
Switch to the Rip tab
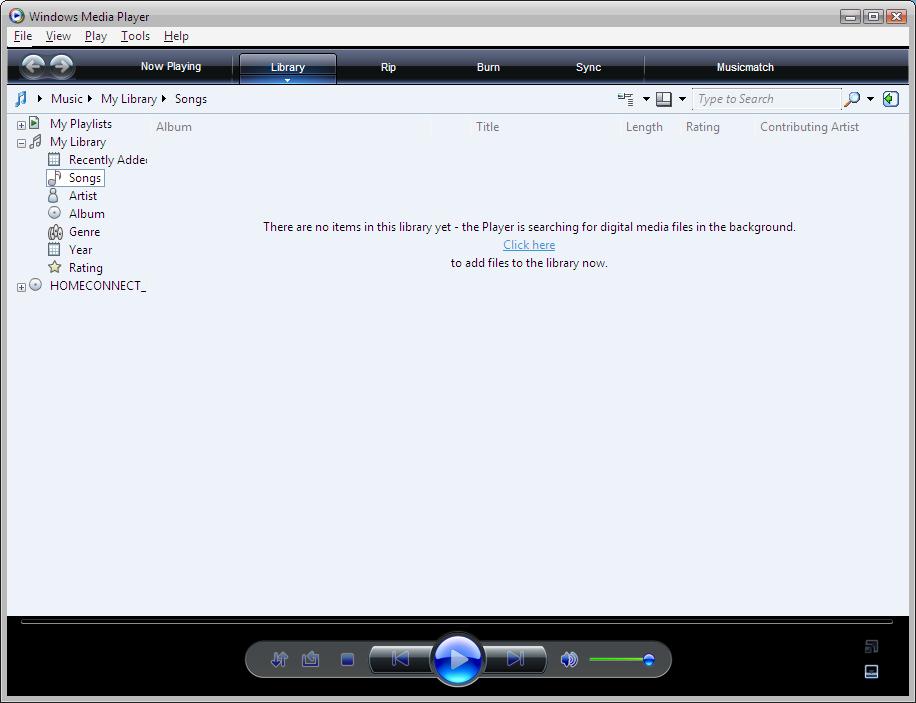click(x=388, y=67)
